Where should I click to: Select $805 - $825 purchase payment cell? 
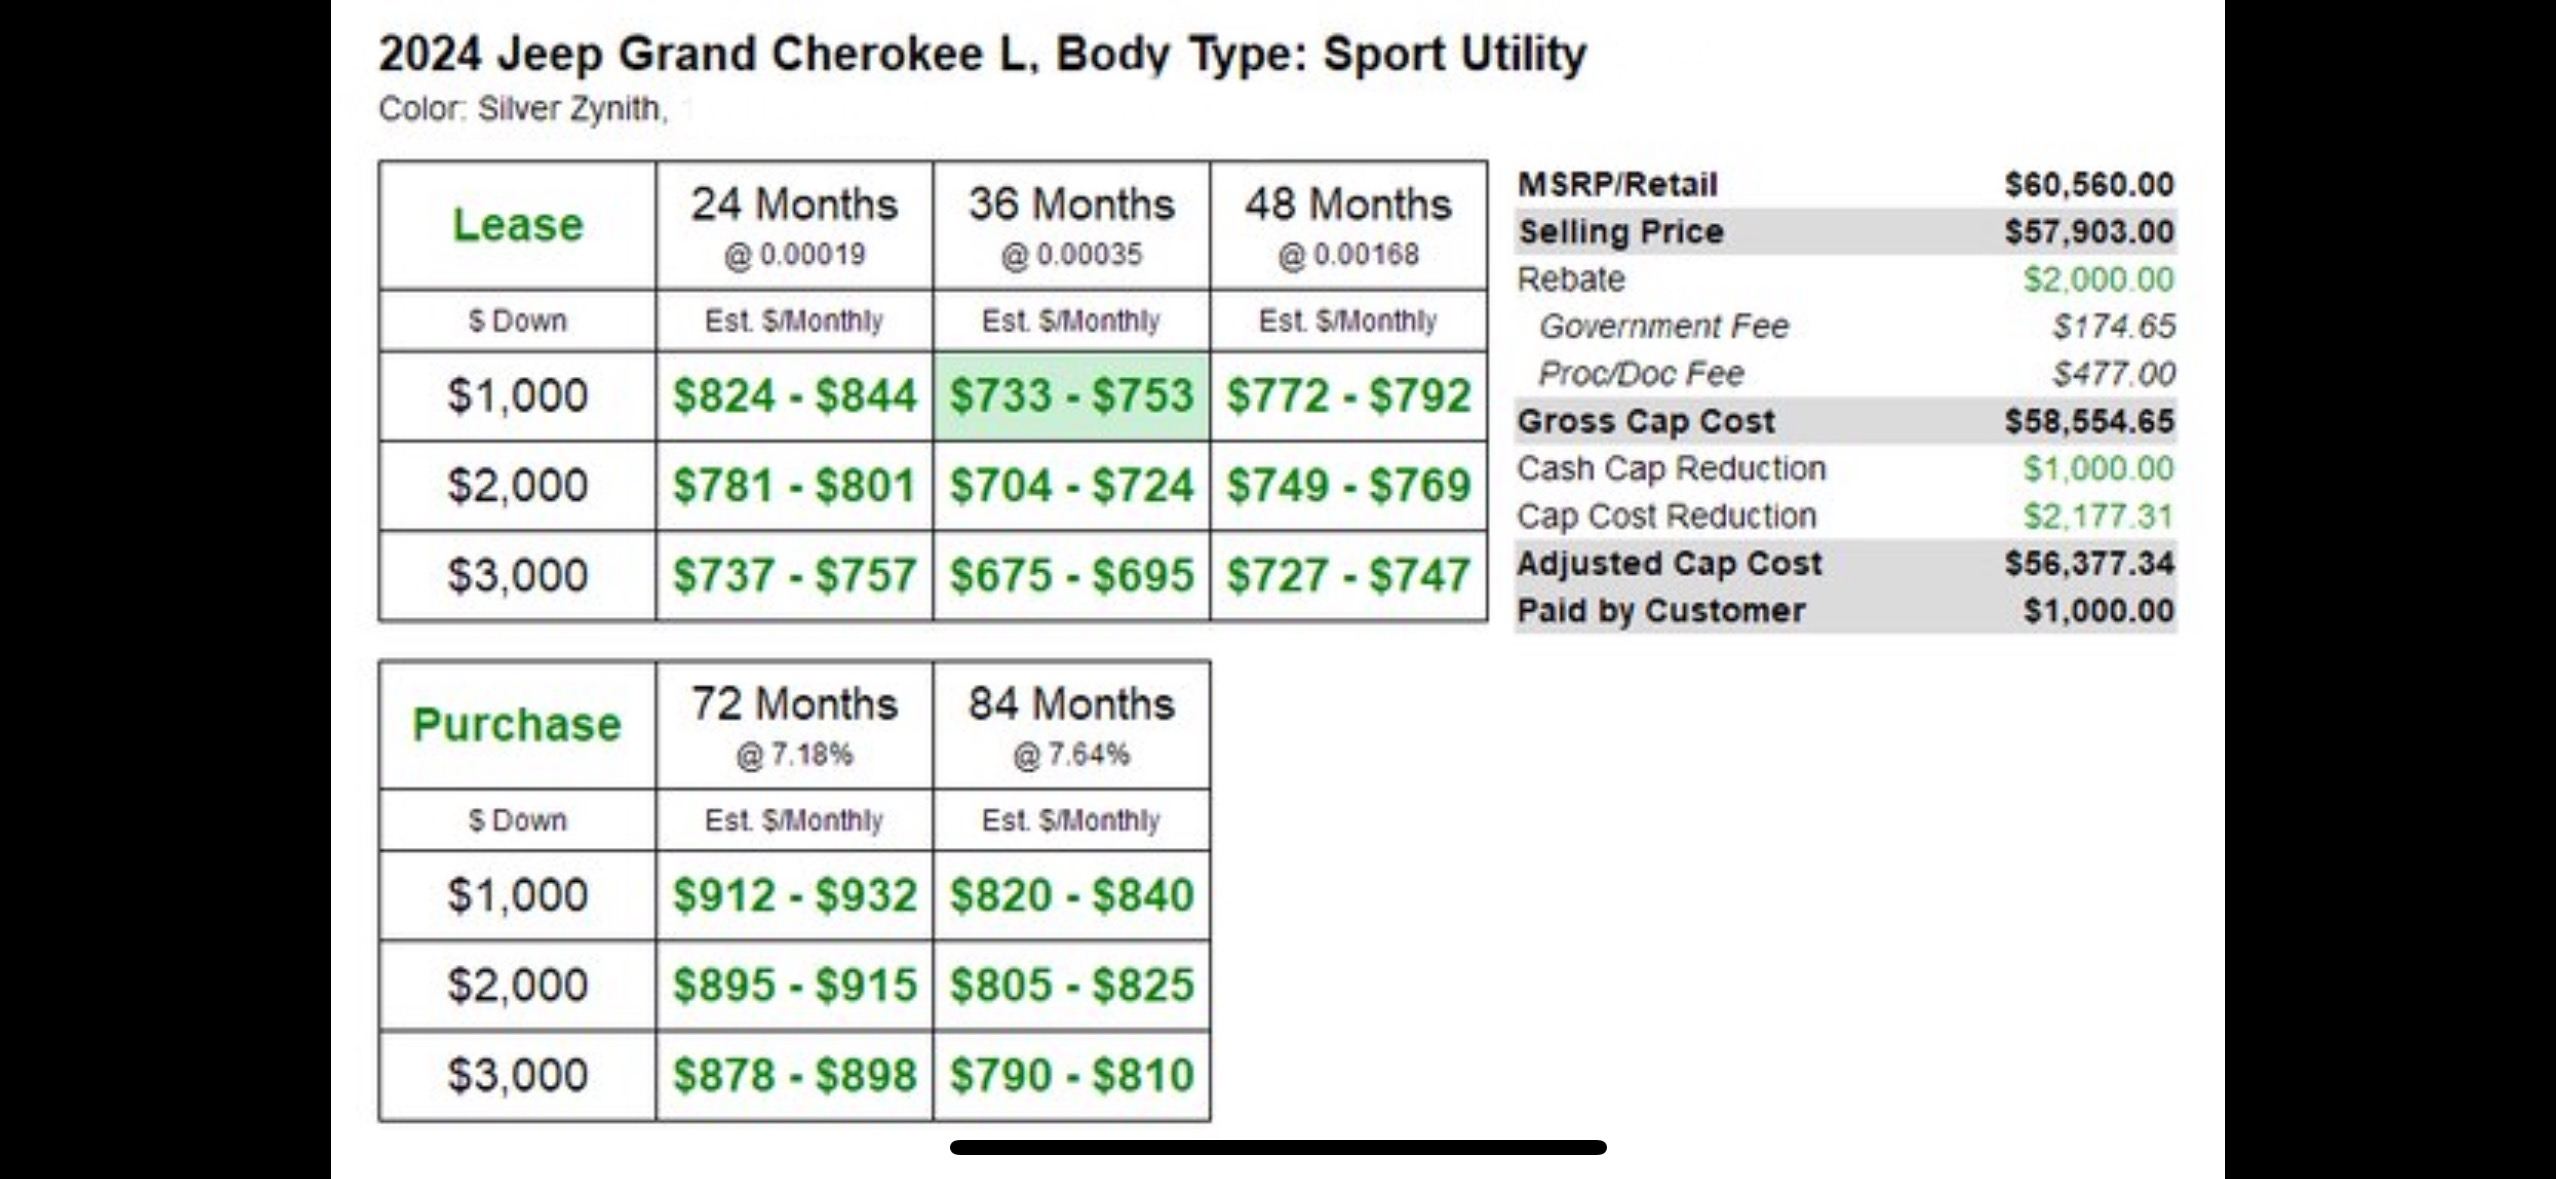coord(1071,985)
